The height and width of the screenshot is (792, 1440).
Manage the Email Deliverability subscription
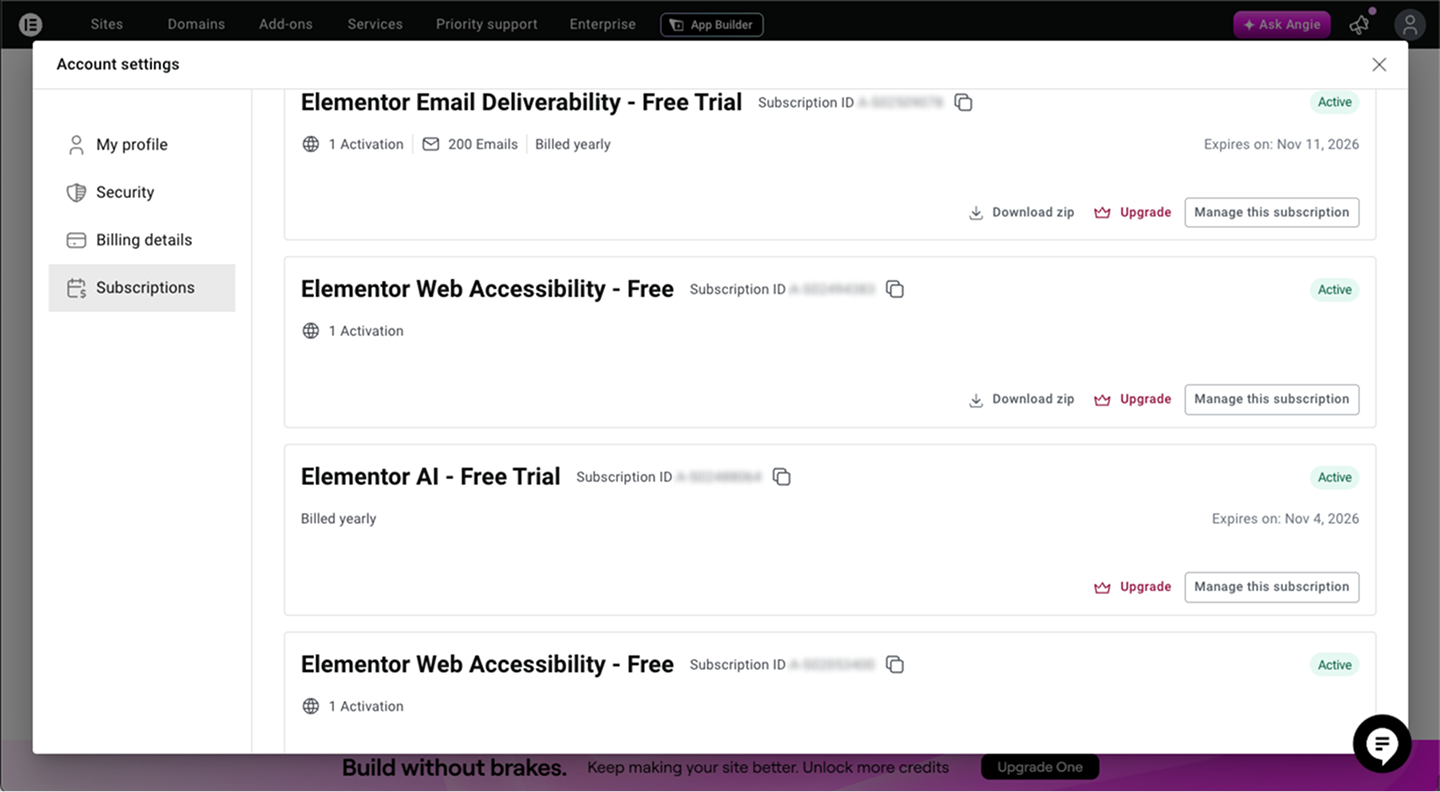[x=1272, y=212]
